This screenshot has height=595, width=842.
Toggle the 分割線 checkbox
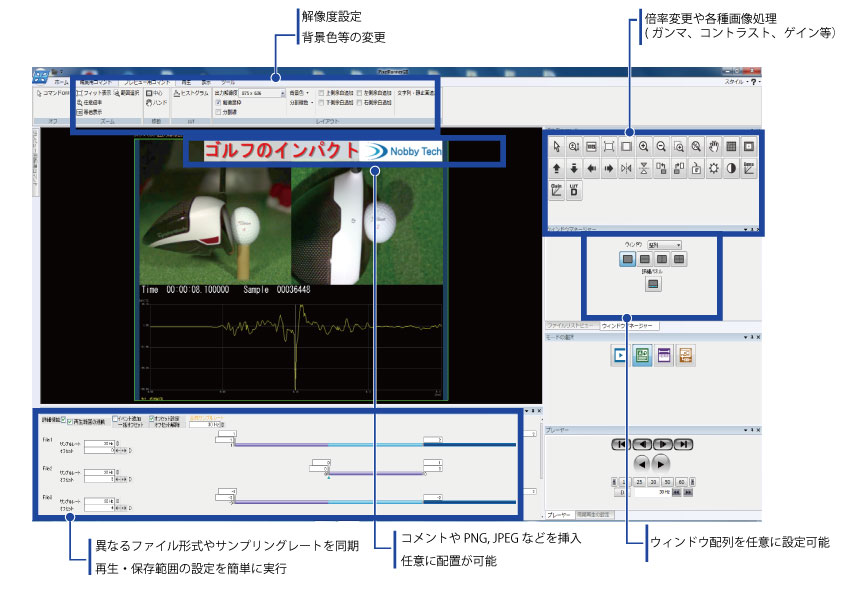pyautogui.click(x=218, y=112)
